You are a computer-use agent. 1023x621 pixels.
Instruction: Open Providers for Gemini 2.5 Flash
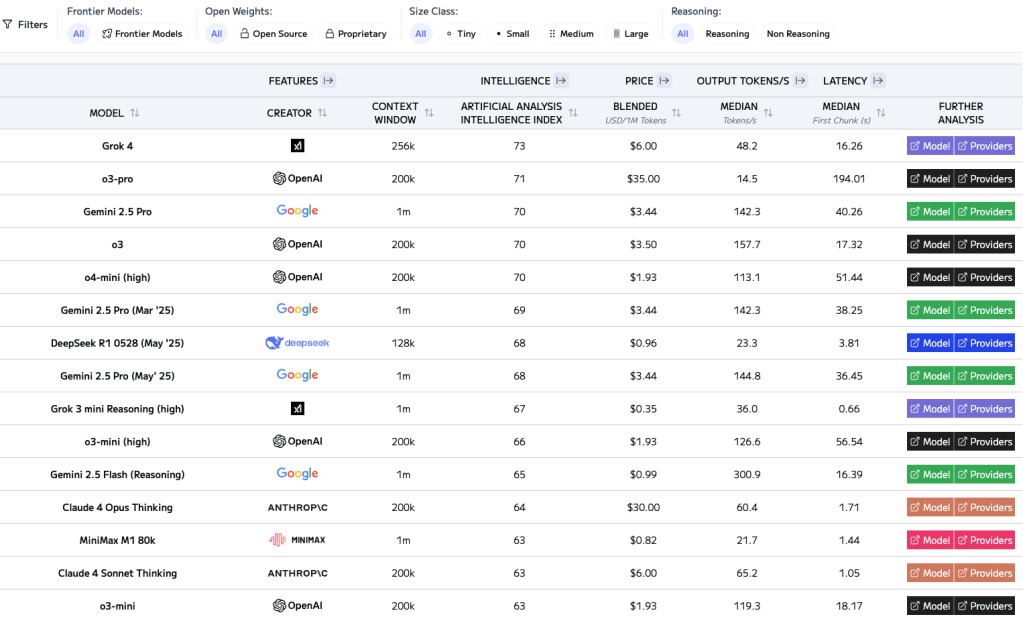(x=984, y=474)
